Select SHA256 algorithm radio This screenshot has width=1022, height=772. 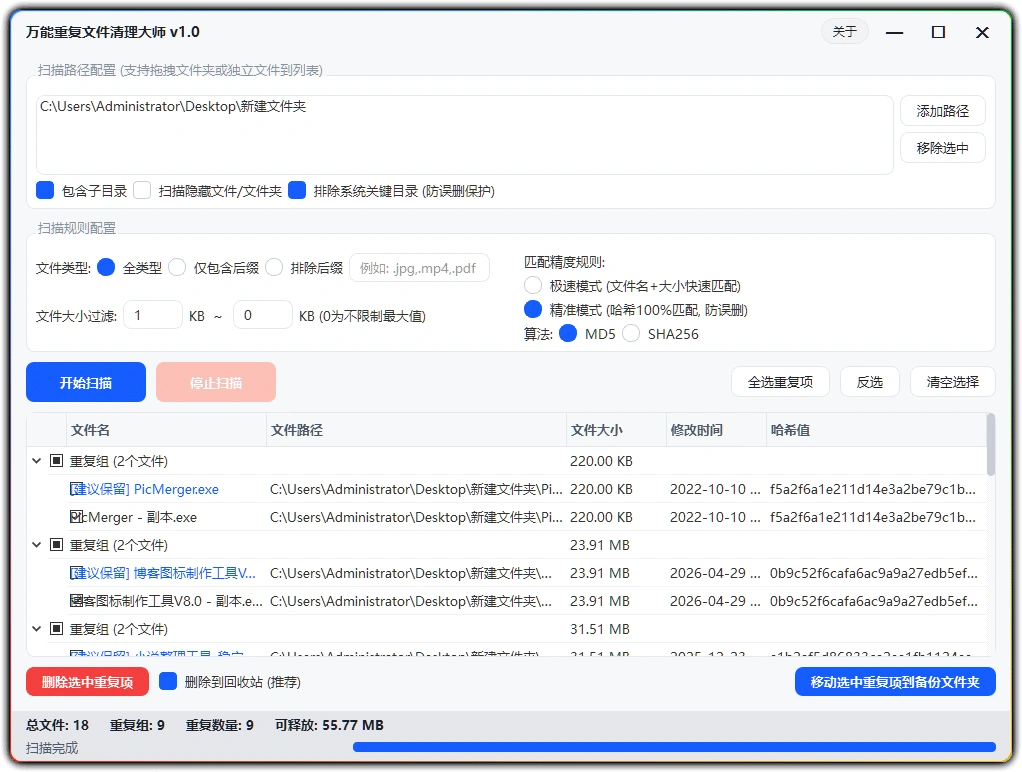[x=631, y=333]
